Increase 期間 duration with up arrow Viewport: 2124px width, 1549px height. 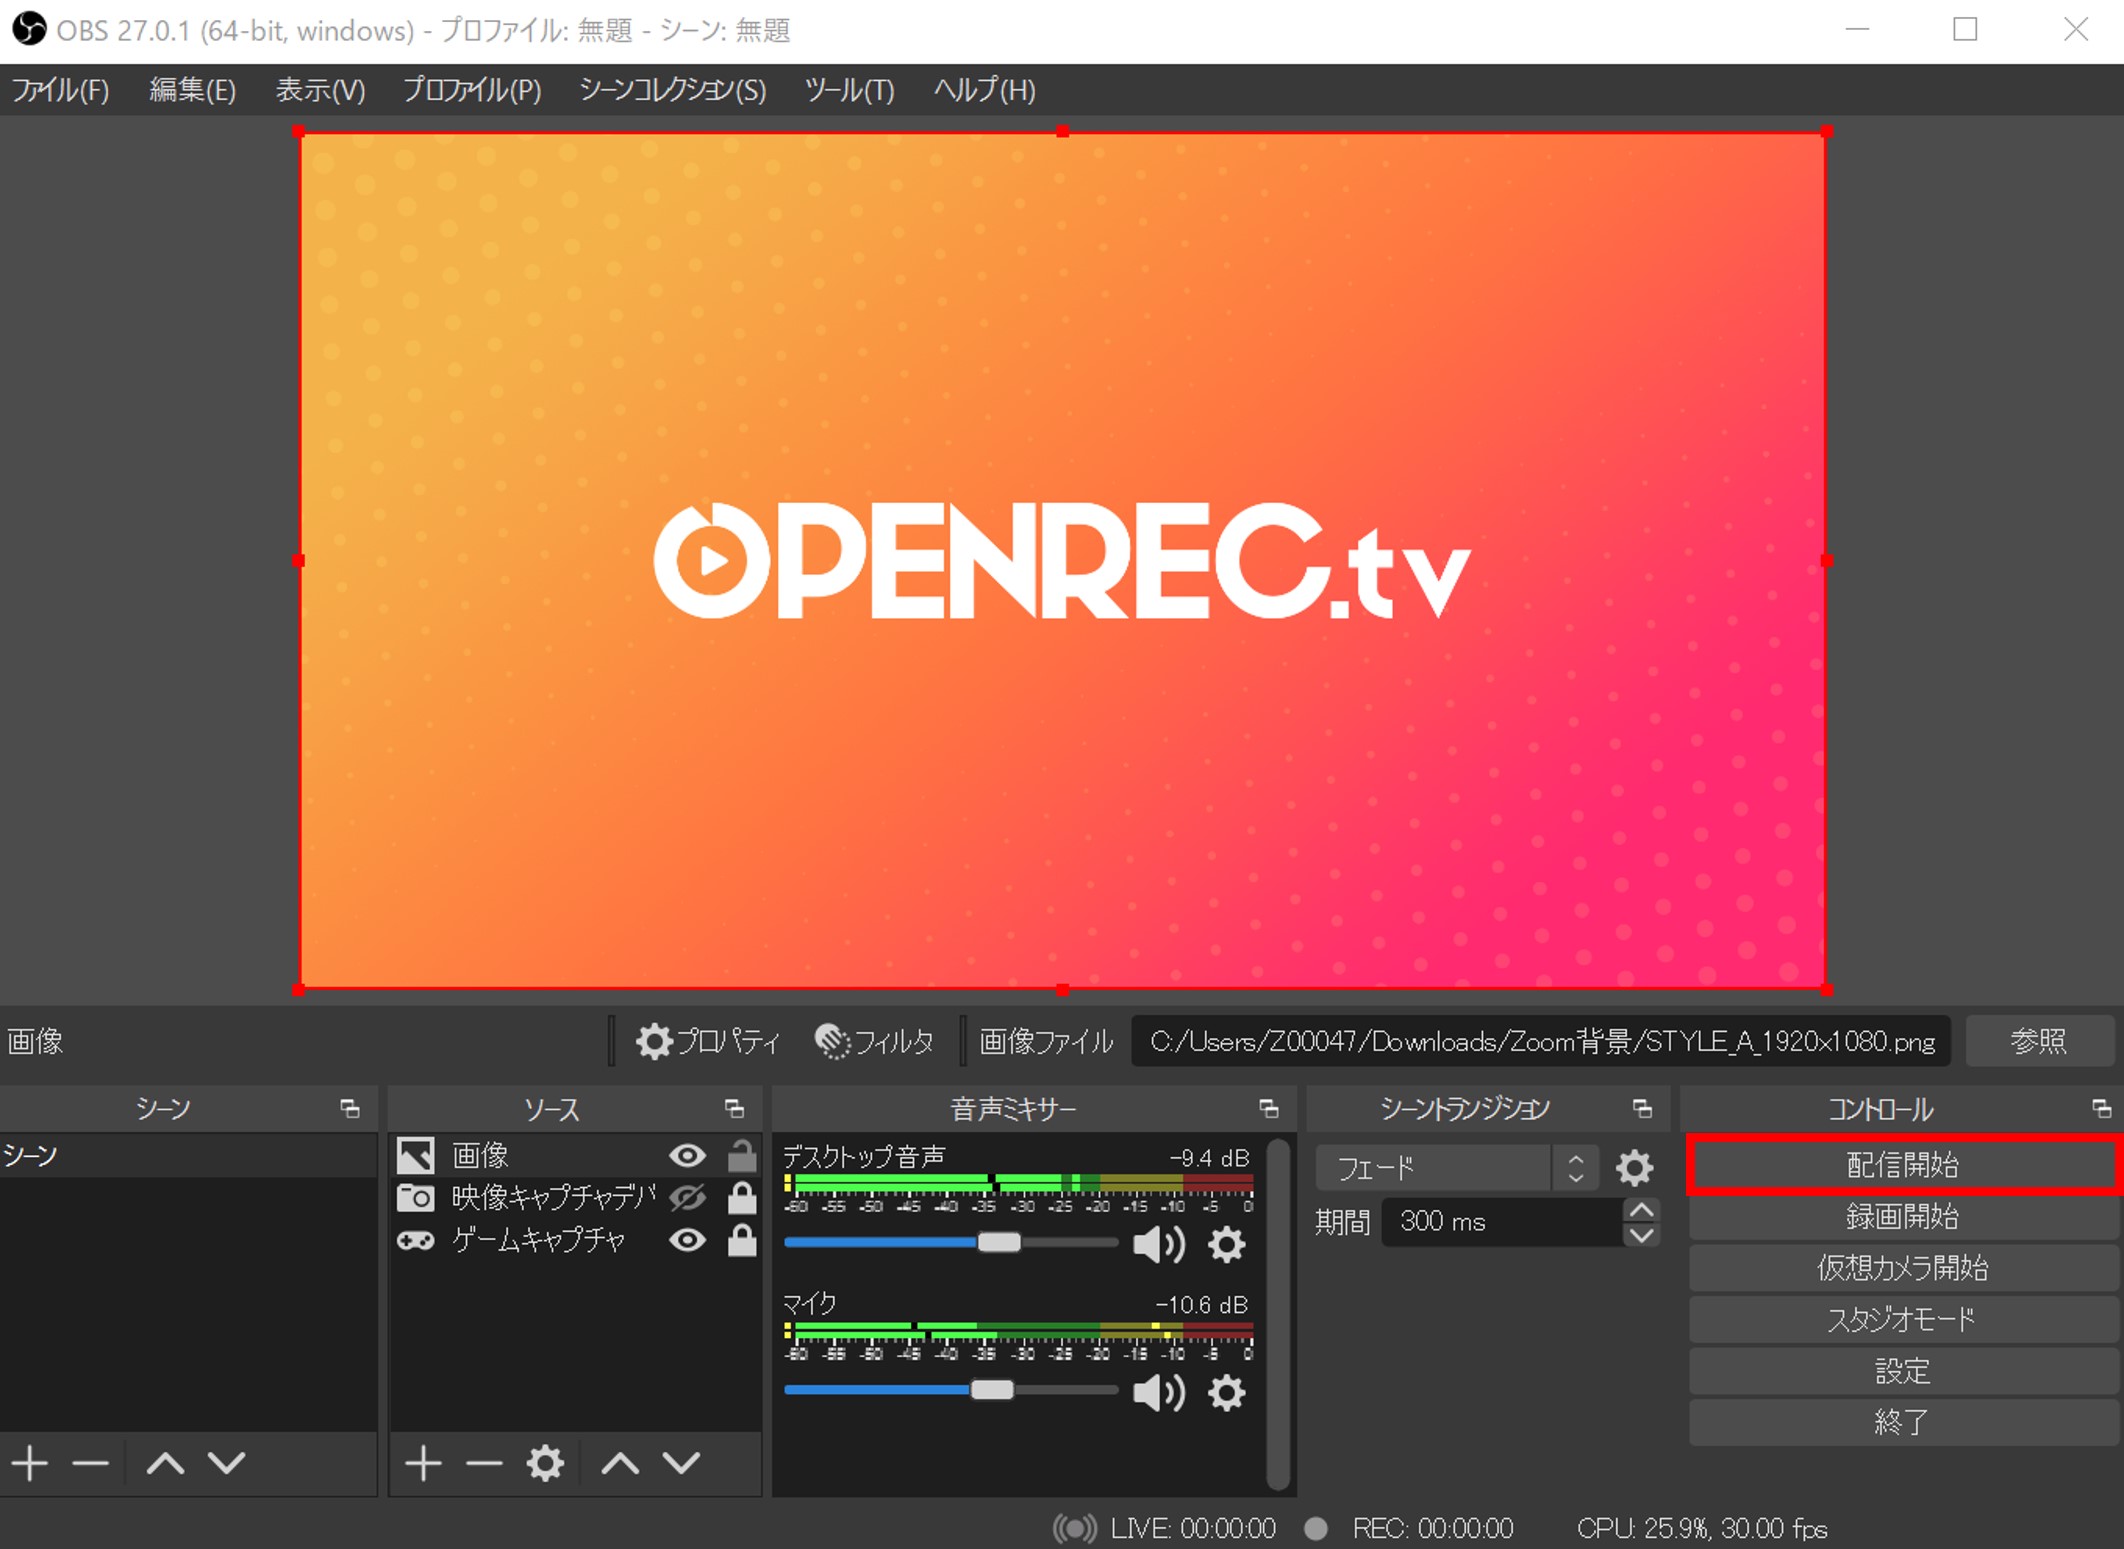pos(1641,1210)
